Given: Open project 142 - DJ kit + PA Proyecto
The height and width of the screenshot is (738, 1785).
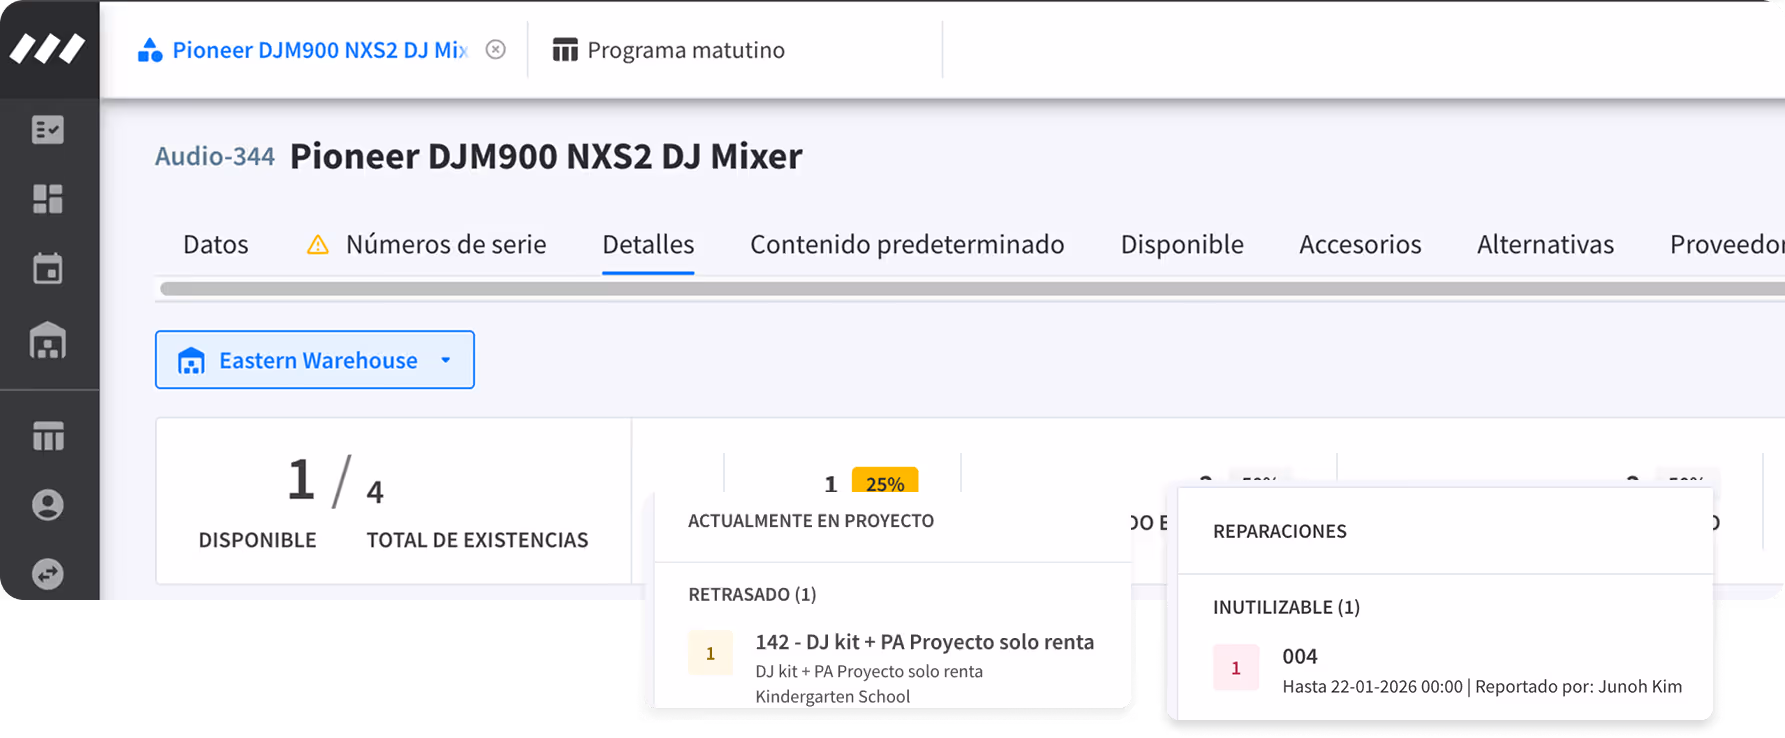Looking at the screenshot, I should pyautogui.click(x=924, y=642).
